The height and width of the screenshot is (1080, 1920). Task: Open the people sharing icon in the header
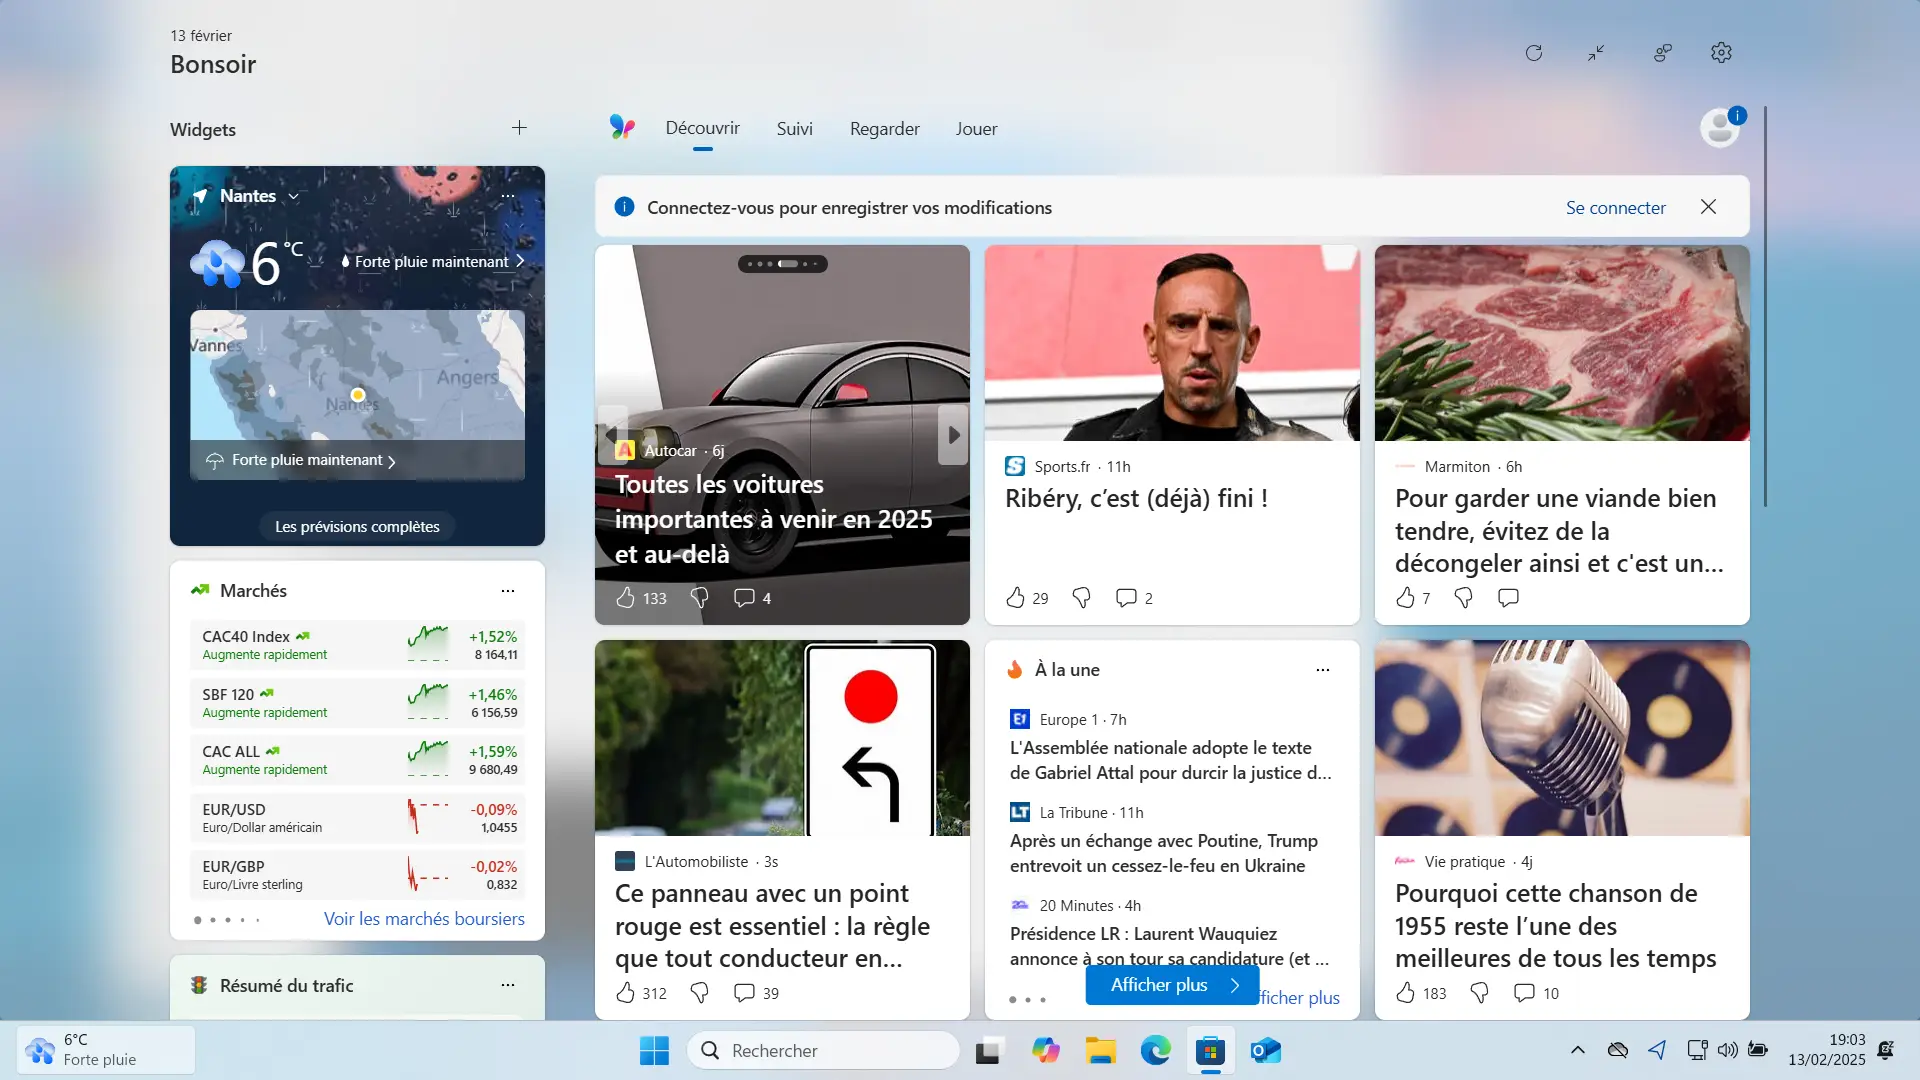point(1662,53)
